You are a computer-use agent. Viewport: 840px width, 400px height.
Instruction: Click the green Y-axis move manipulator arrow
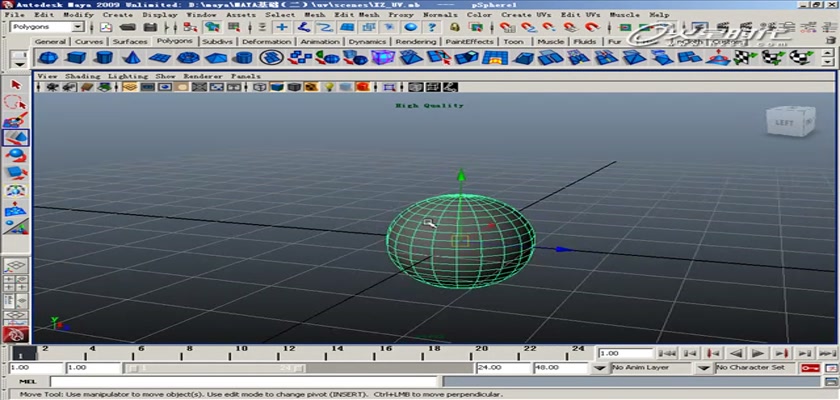(460, 177)
